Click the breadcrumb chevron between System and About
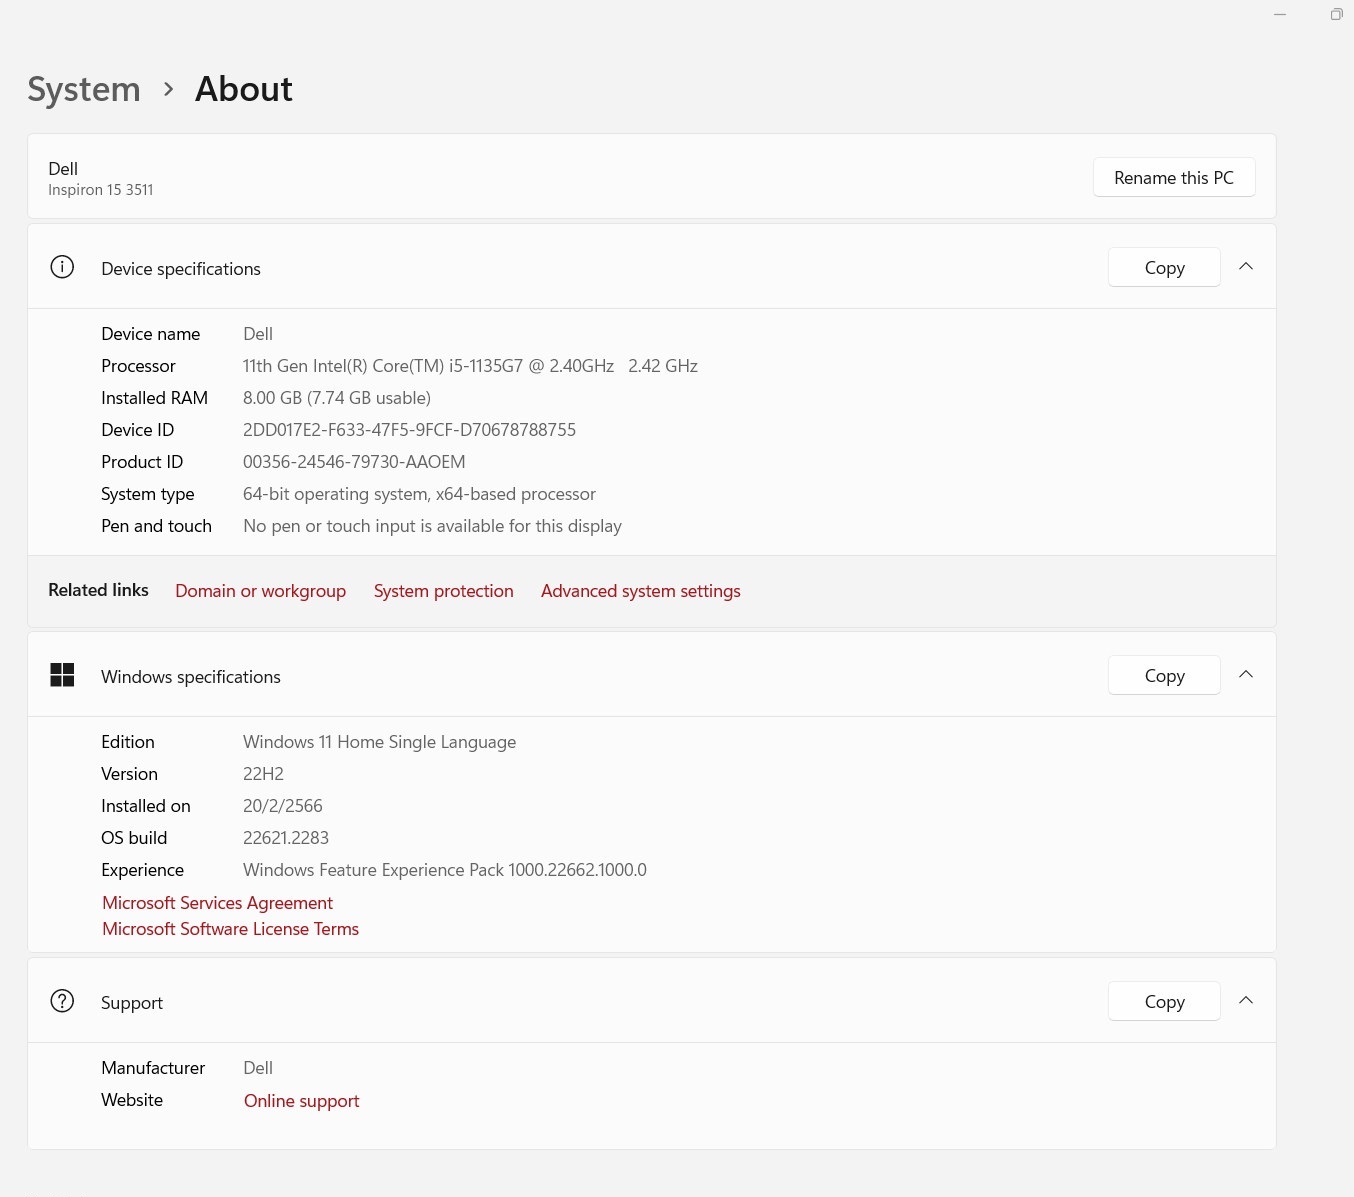The height and width of the screenshot is (1197, 1354). [x=168, y=89]
